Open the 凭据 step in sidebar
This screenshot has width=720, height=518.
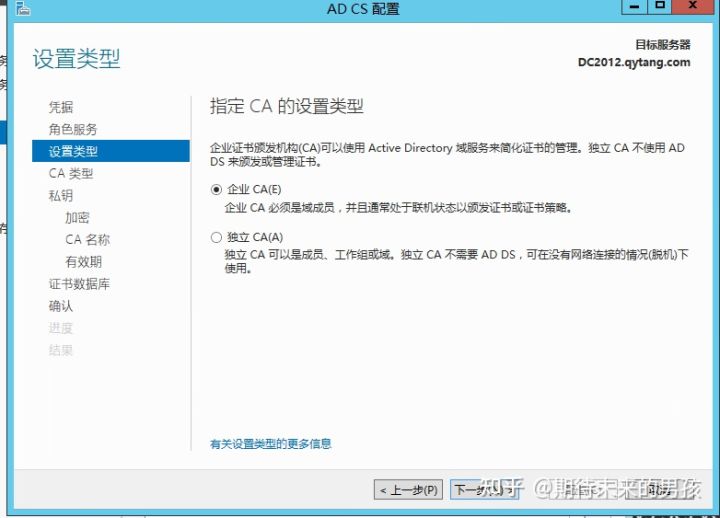coord(61,107)
